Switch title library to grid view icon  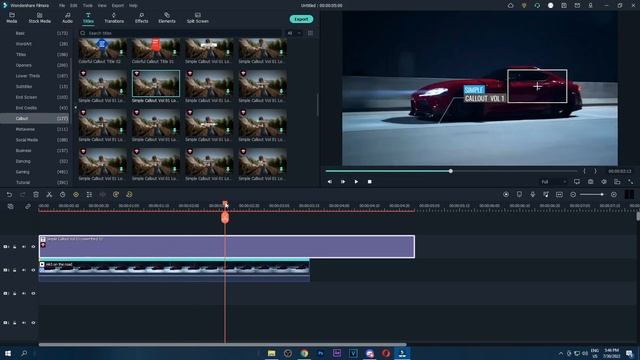pos(310,33)
